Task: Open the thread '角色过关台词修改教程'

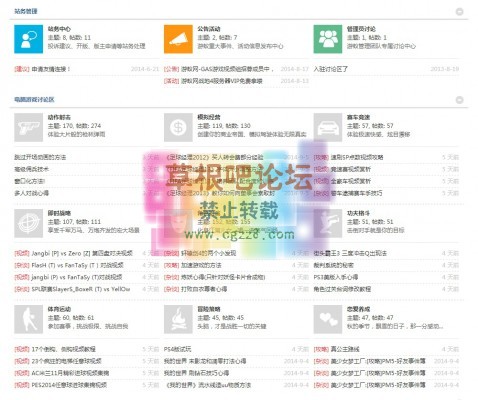Action: tap(342, 289)
